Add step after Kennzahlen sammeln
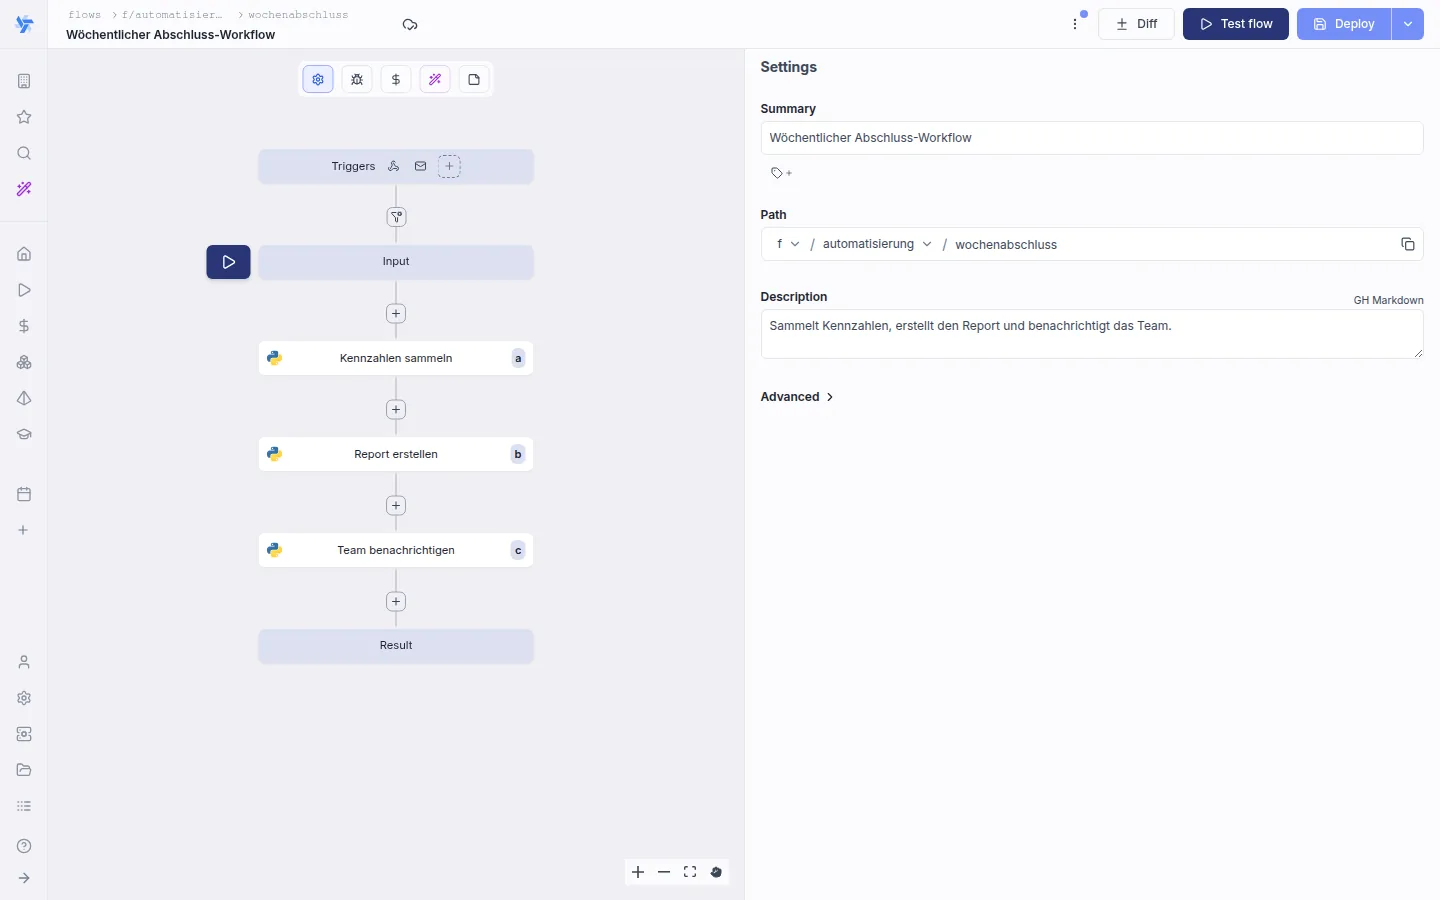1440x900 pixels. pyautogui.click(x=396, y=410)
